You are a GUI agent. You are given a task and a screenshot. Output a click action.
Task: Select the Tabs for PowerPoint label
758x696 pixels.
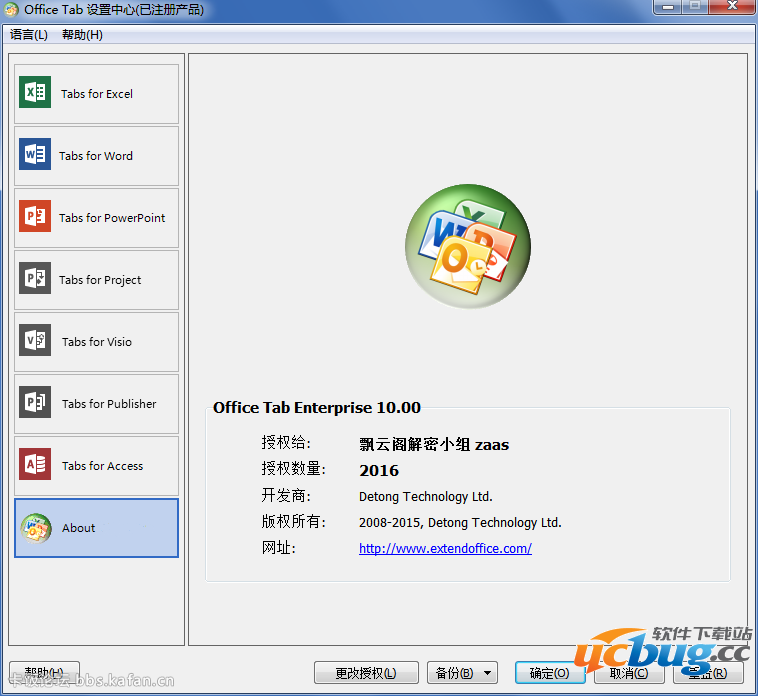pyautogui.click(x=112, y=218)
